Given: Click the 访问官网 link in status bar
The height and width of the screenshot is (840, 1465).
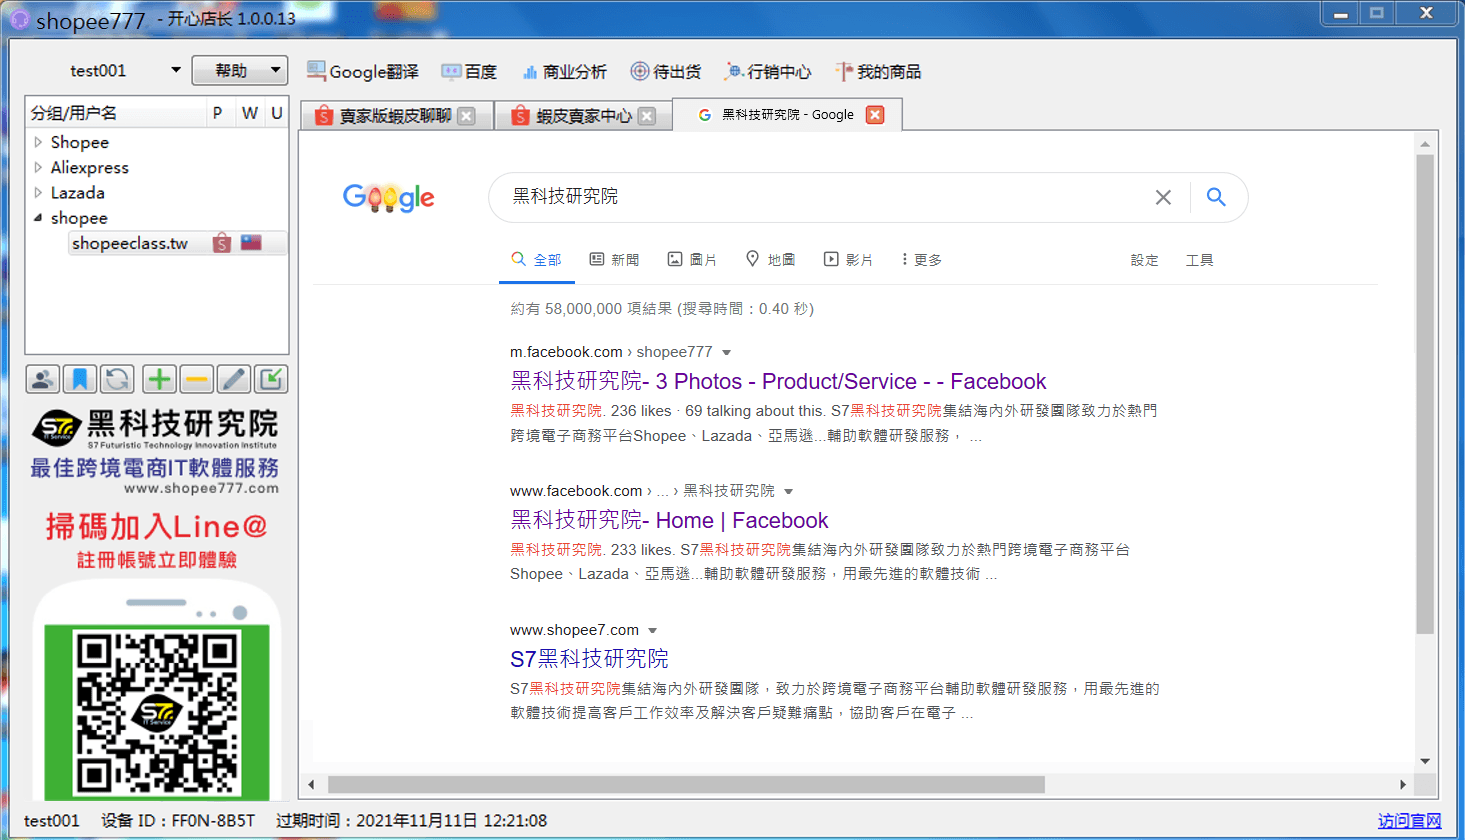Looking at the screenshot, I should coord(1410,821).
